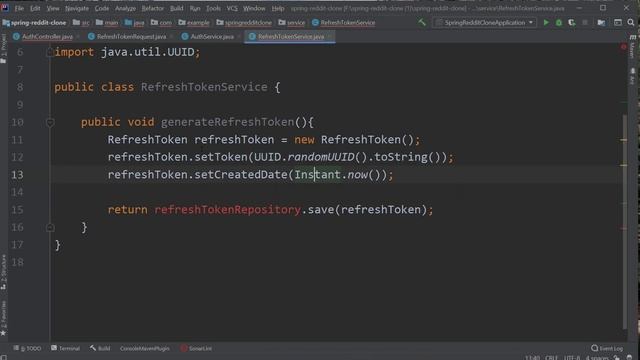
Task: Open the Favorites tool window sidebar button
Action: pos(4,318)
